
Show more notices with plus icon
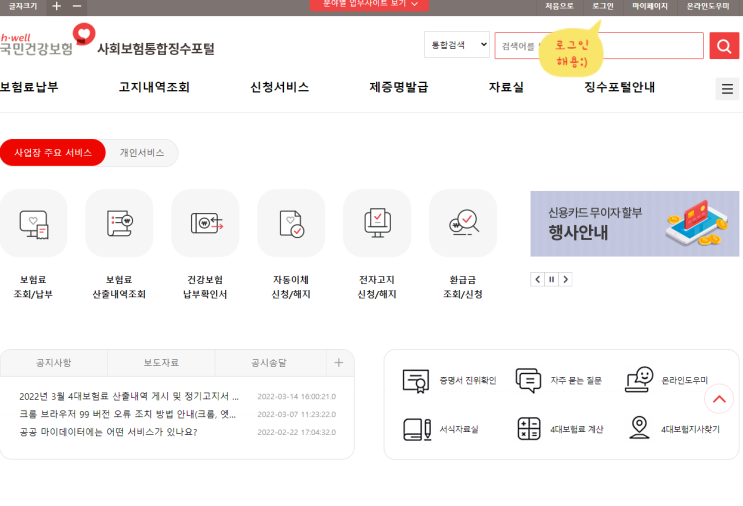coord(339,363)
